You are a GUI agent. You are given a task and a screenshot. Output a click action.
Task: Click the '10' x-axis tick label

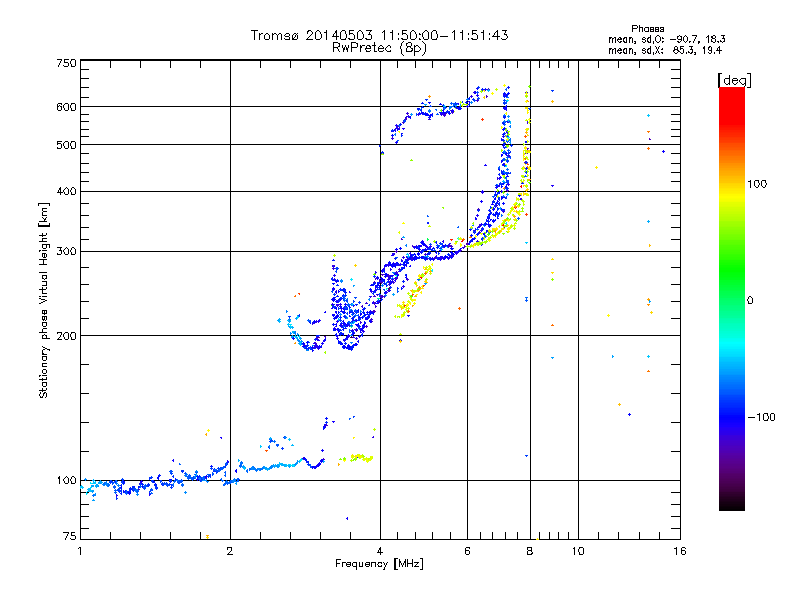[x=578, y=551]
